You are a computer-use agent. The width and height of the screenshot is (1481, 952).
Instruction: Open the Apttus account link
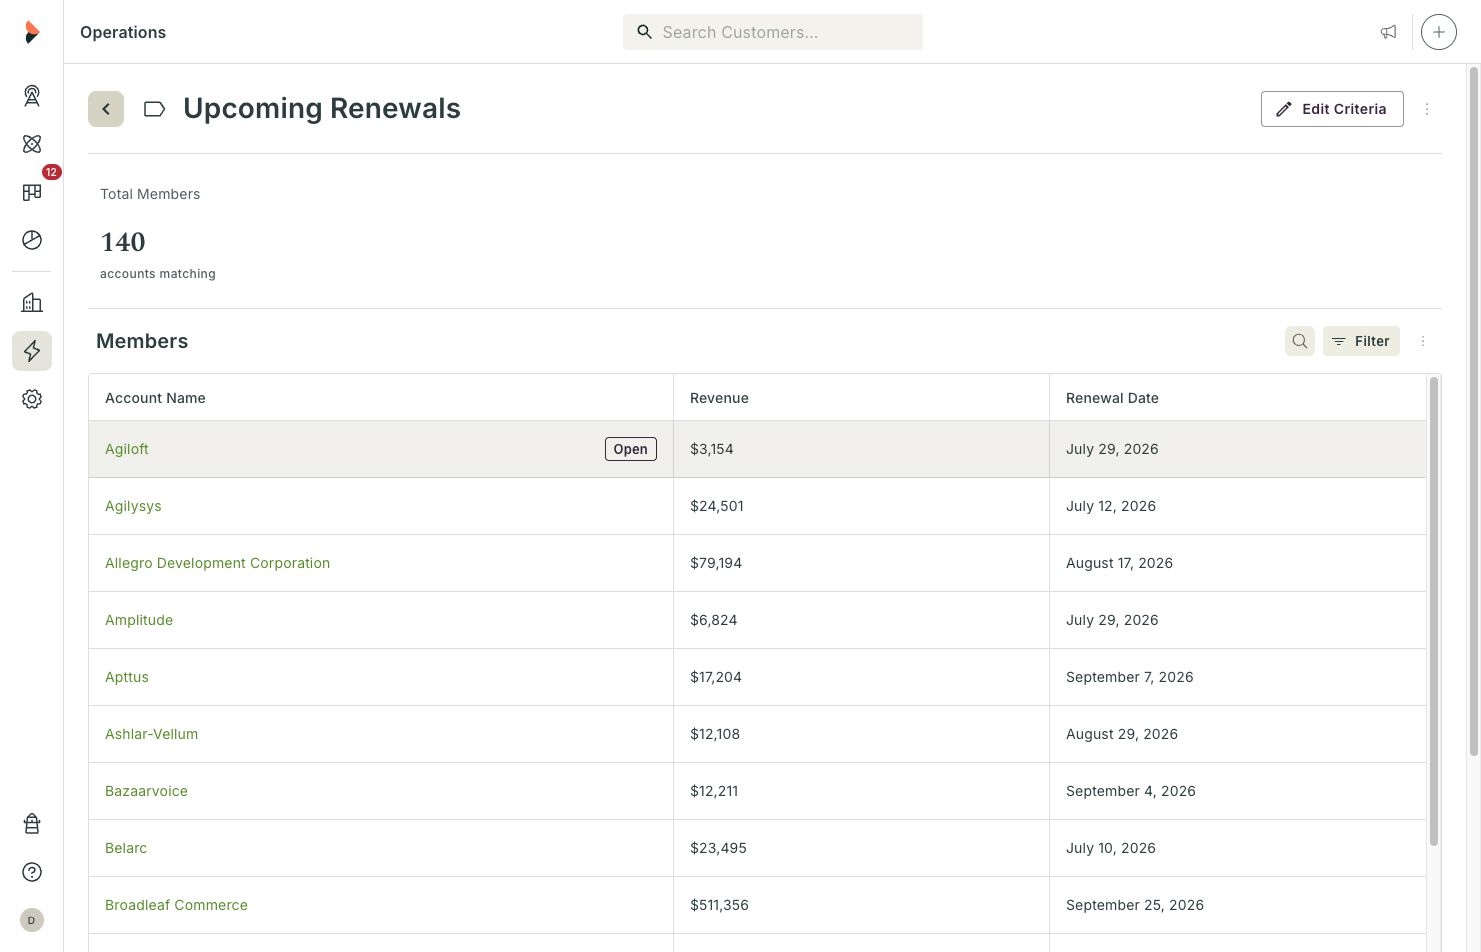pyautogui.click(x=127, y=677)
